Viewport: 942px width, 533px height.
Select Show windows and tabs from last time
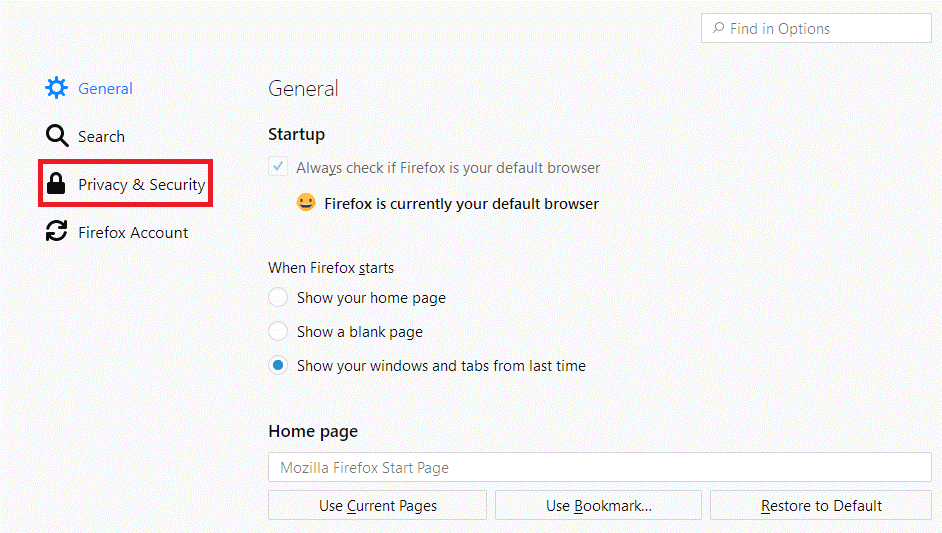coord(278,366)
